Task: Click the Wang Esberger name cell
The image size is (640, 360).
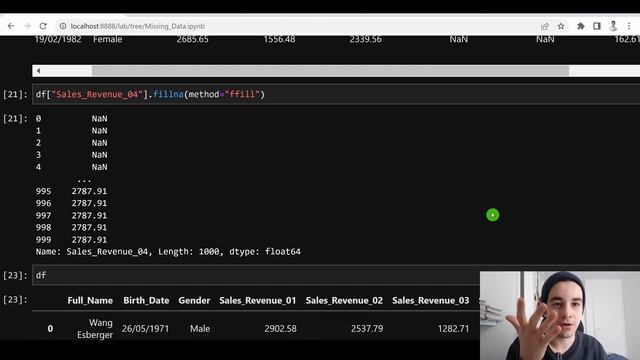Action: [x=95, y=329]
